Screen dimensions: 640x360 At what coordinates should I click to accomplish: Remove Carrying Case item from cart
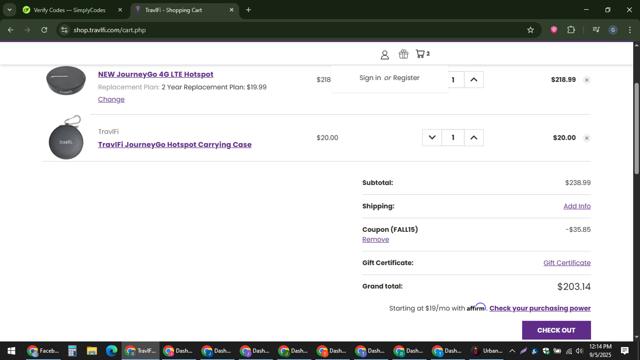pos(587,138)
